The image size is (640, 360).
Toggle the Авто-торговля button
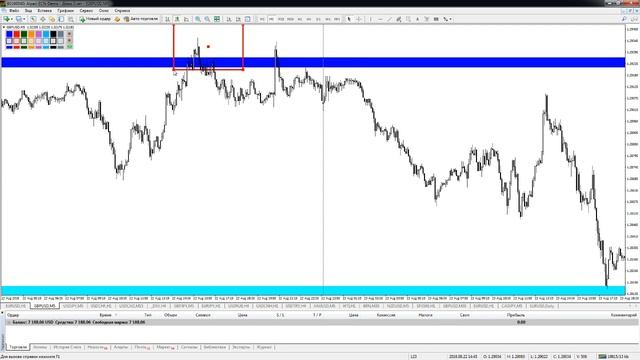pyautogui.click(x=140, y=19)
